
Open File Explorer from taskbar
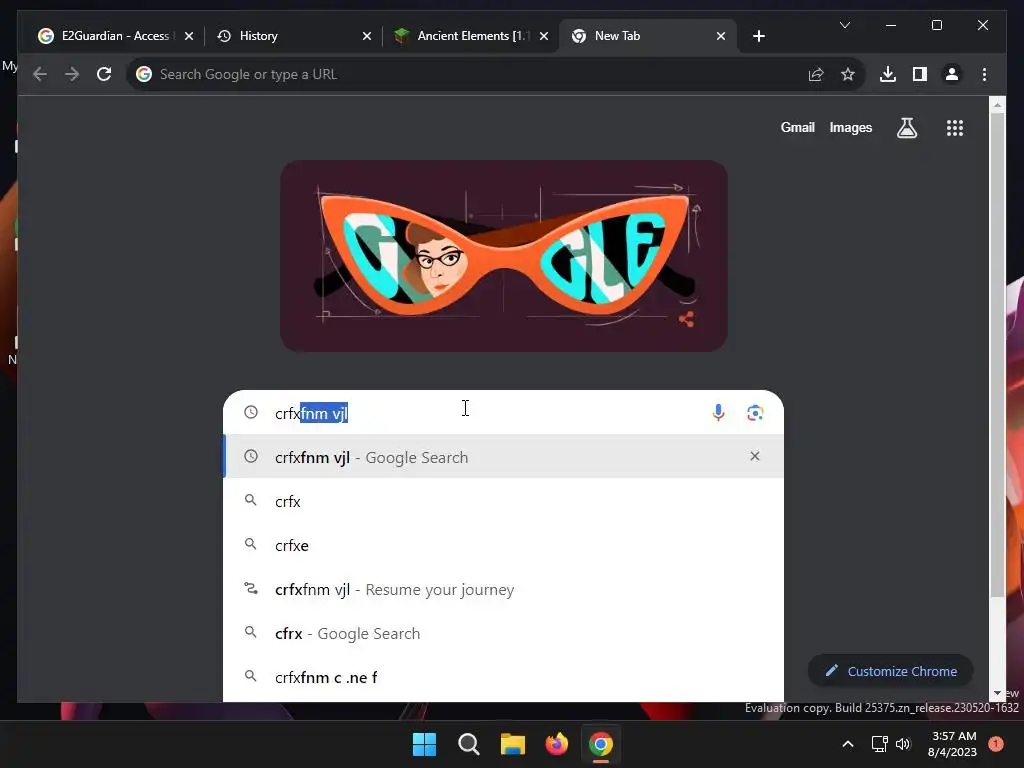(x=513, y=744)
